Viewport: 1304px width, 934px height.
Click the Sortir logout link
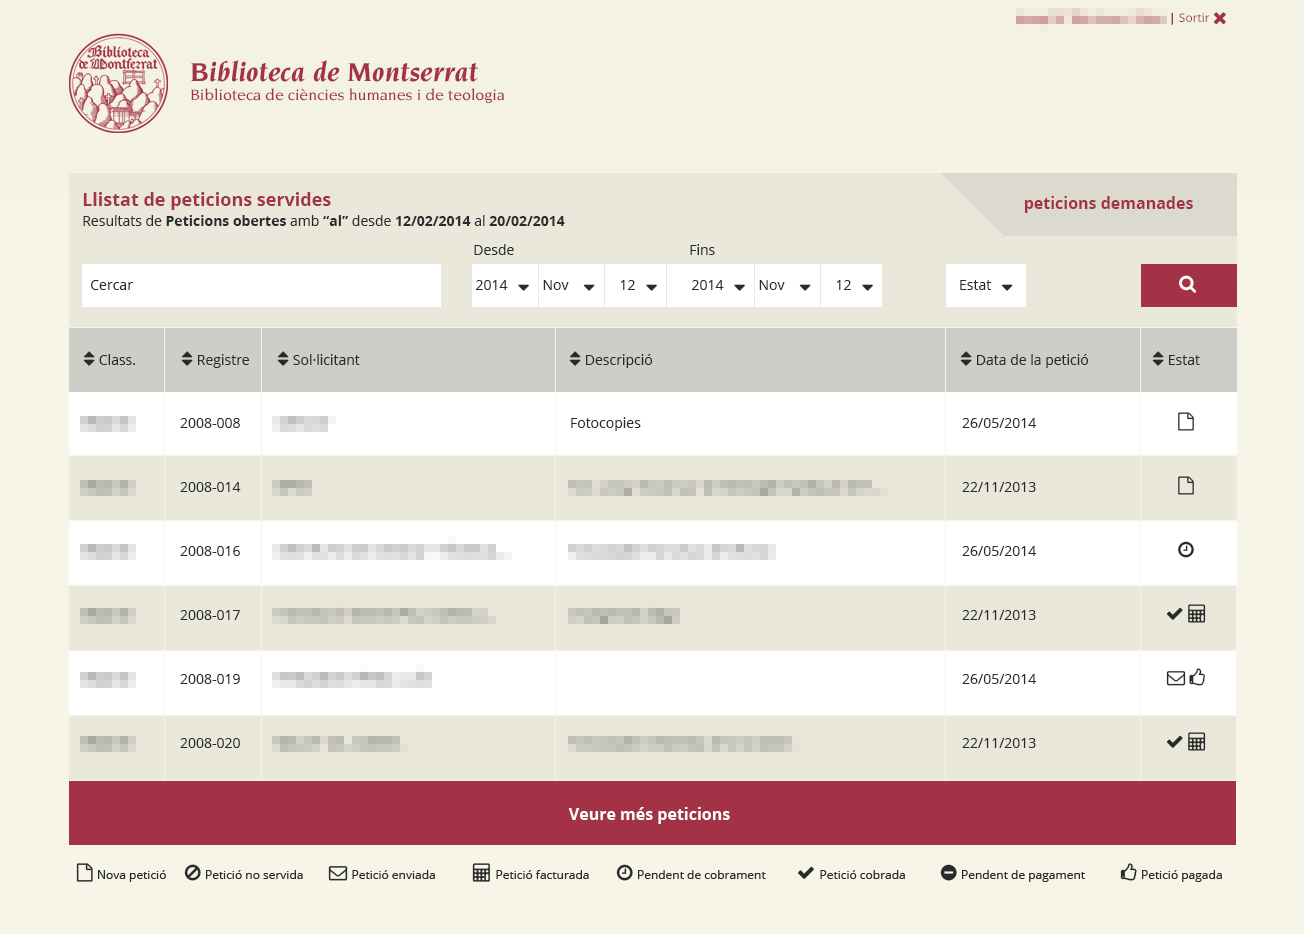(x=1201, y=18)
